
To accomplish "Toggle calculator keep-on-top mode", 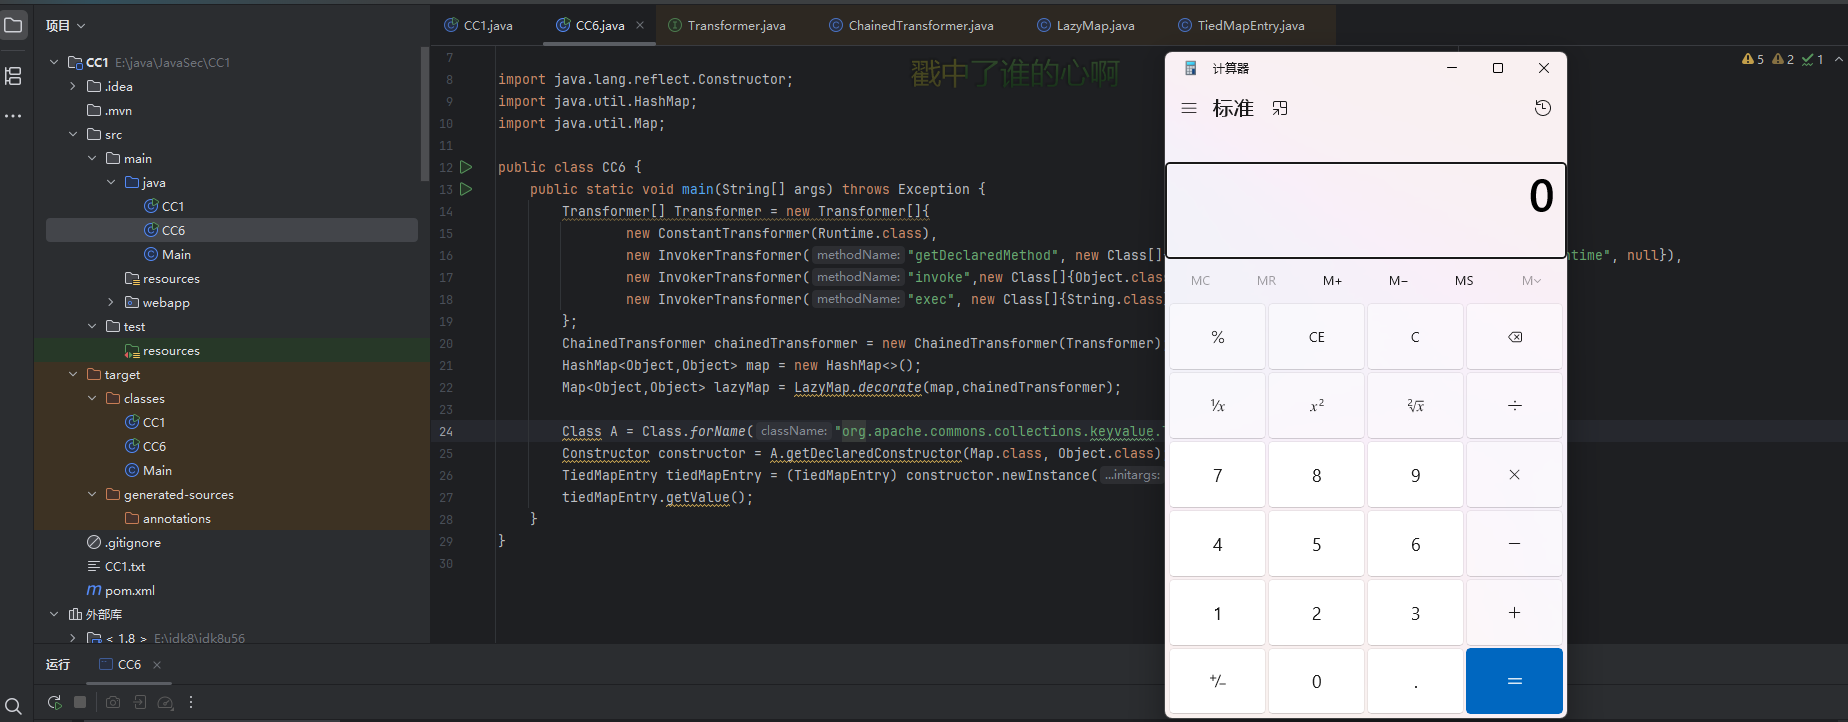I will coord(1280,108).
